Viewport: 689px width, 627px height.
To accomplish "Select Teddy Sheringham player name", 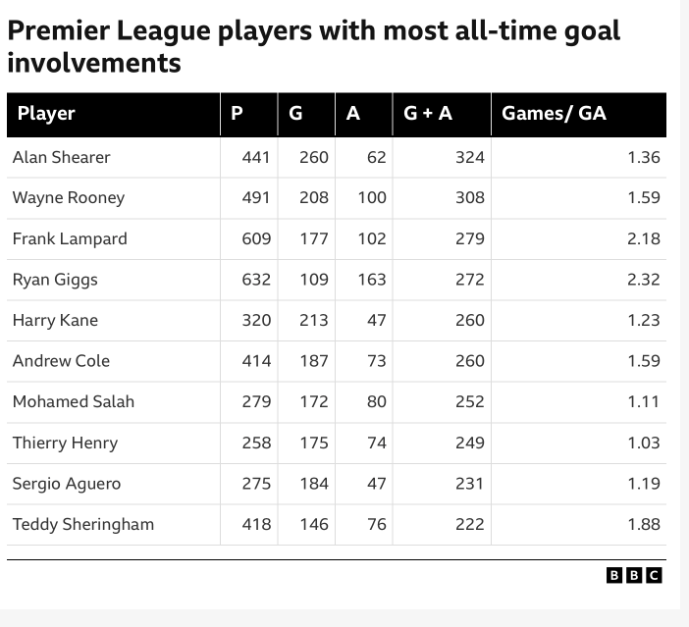I will click(x=83, y=524).
